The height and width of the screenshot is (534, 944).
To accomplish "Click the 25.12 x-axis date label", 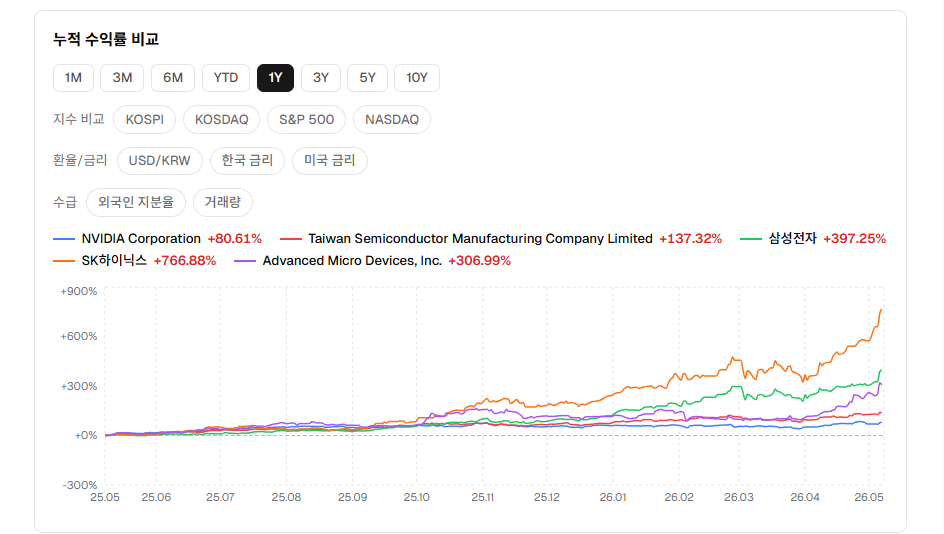I will click(547, 497).
